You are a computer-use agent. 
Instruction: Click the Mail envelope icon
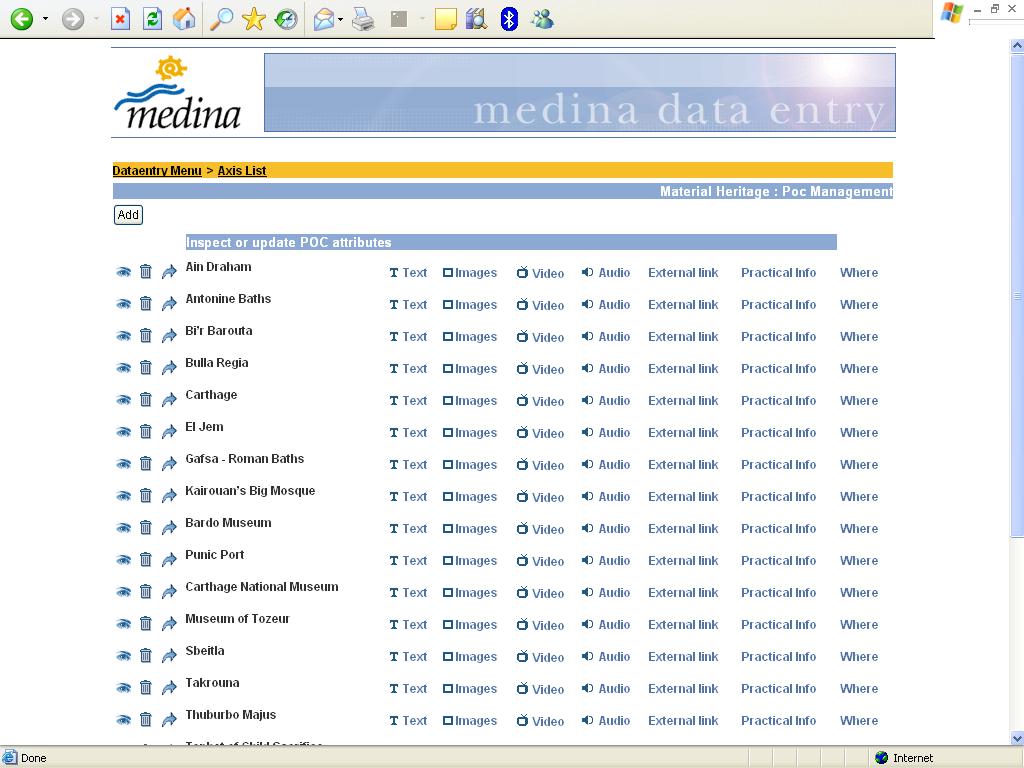coord(323,20)
